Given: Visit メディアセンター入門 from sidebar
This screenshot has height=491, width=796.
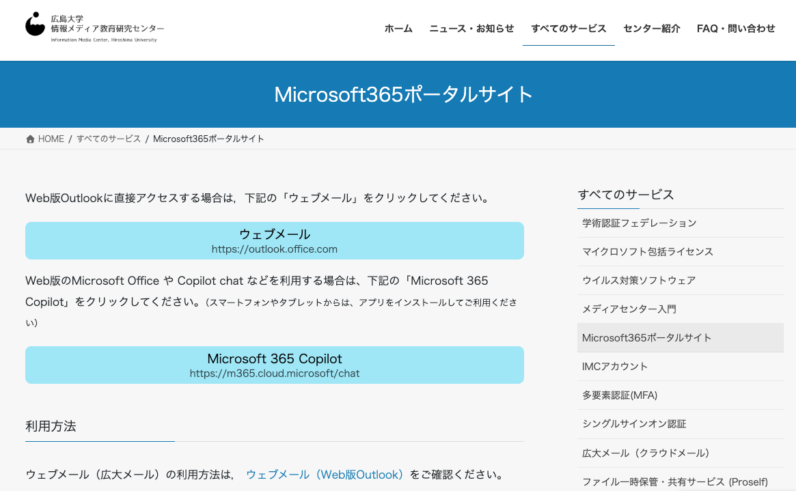Looking at the screenshot, I should click(x=629, y=309).
